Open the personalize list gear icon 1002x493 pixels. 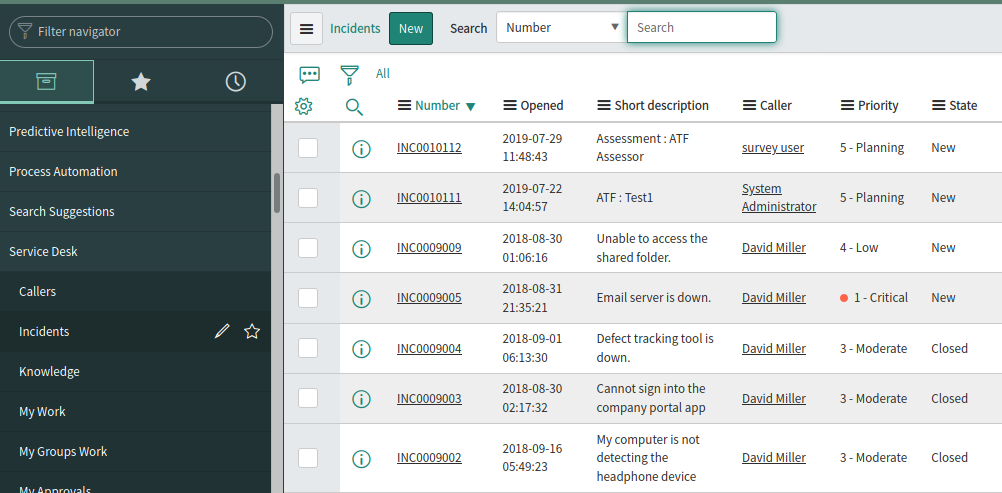coord(304,106)
